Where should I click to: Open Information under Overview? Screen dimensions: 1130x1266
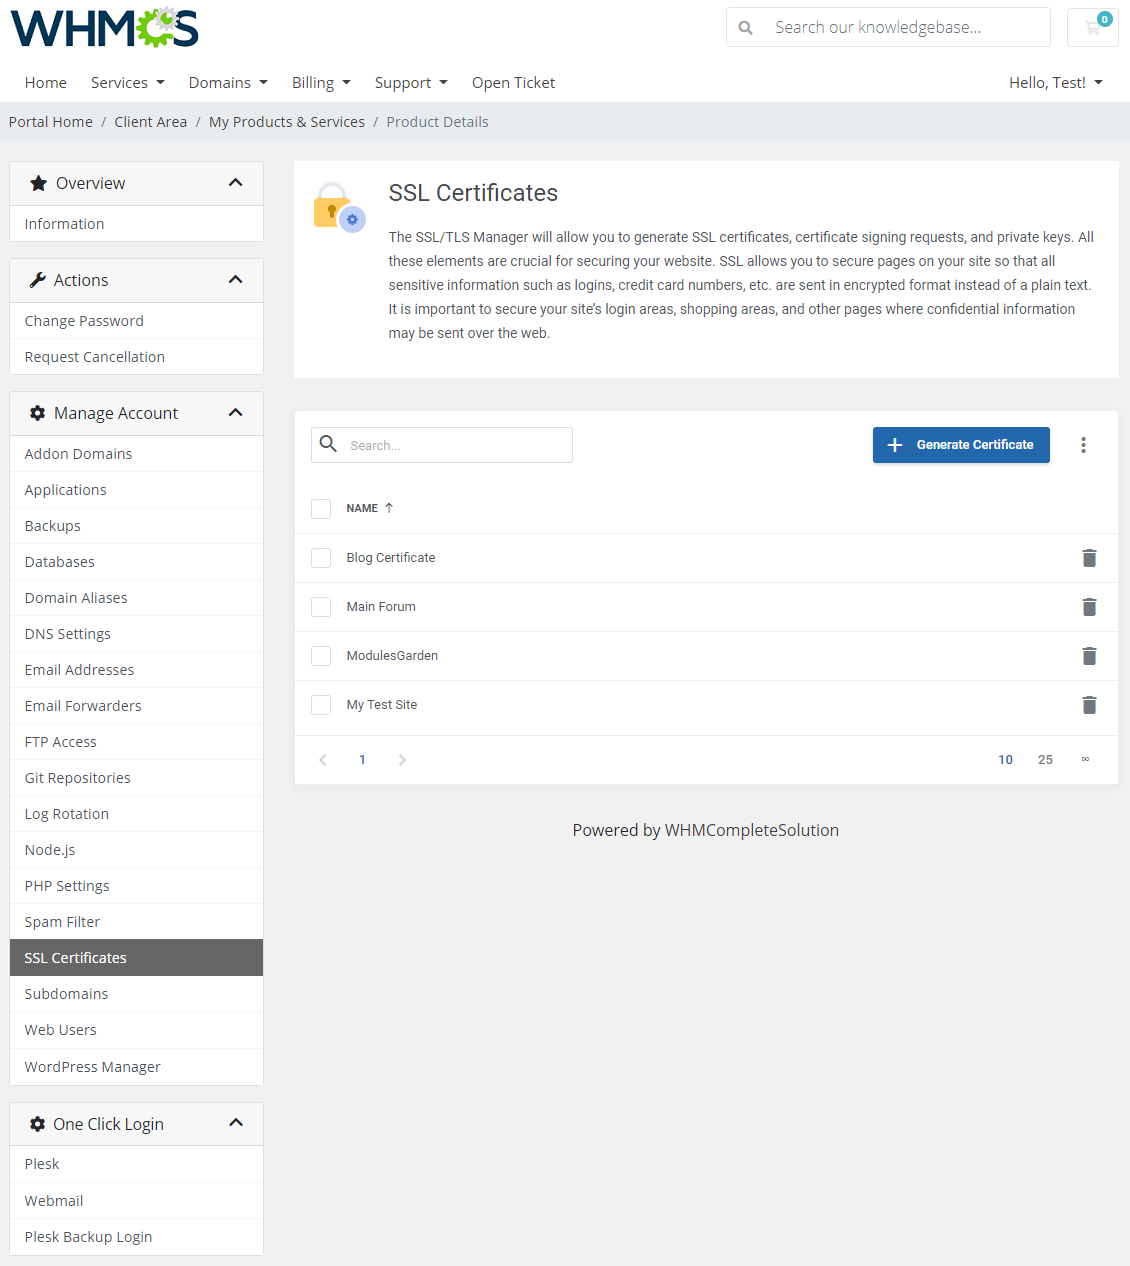point(136,224)
